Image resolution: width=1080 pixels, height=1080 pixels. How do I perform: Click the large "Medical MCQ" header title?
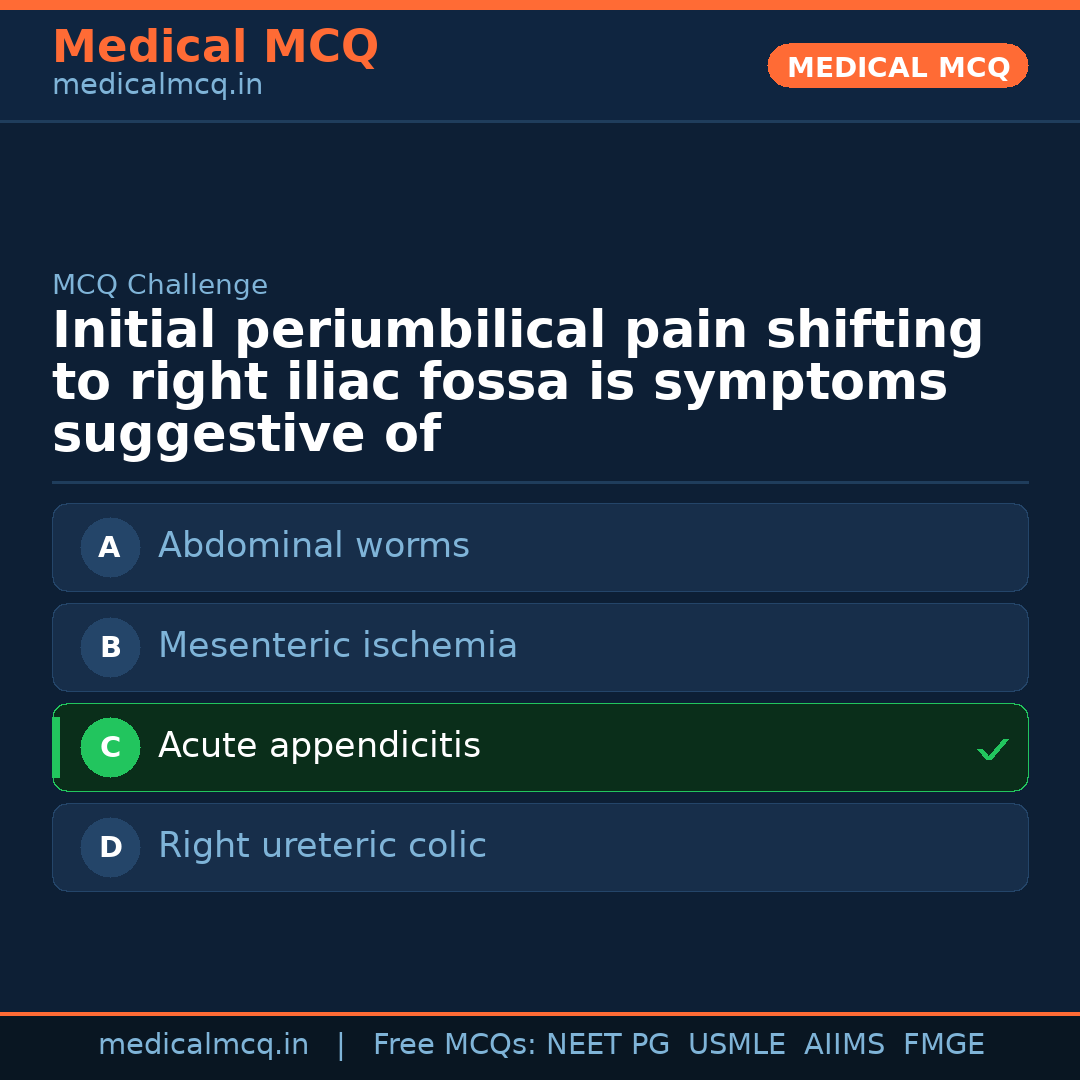click(x=215, y=47)
